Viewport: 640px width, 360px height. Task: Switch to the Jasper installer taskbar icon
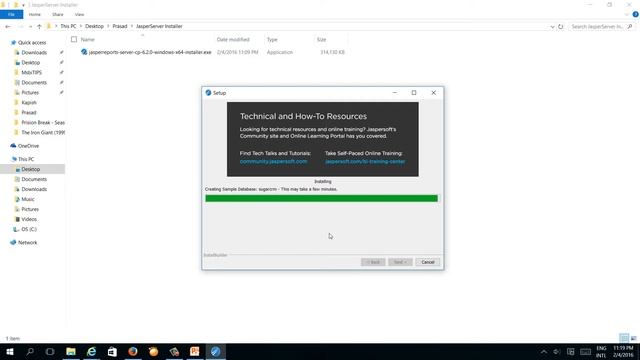point(216,351)
